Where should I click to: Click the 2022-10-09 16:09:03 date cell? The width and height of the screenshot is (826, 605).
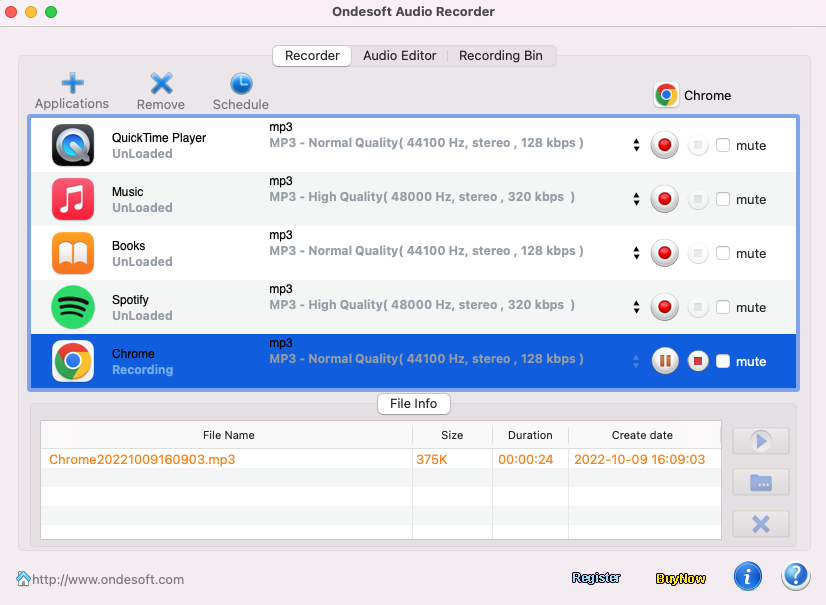[640, 460]
